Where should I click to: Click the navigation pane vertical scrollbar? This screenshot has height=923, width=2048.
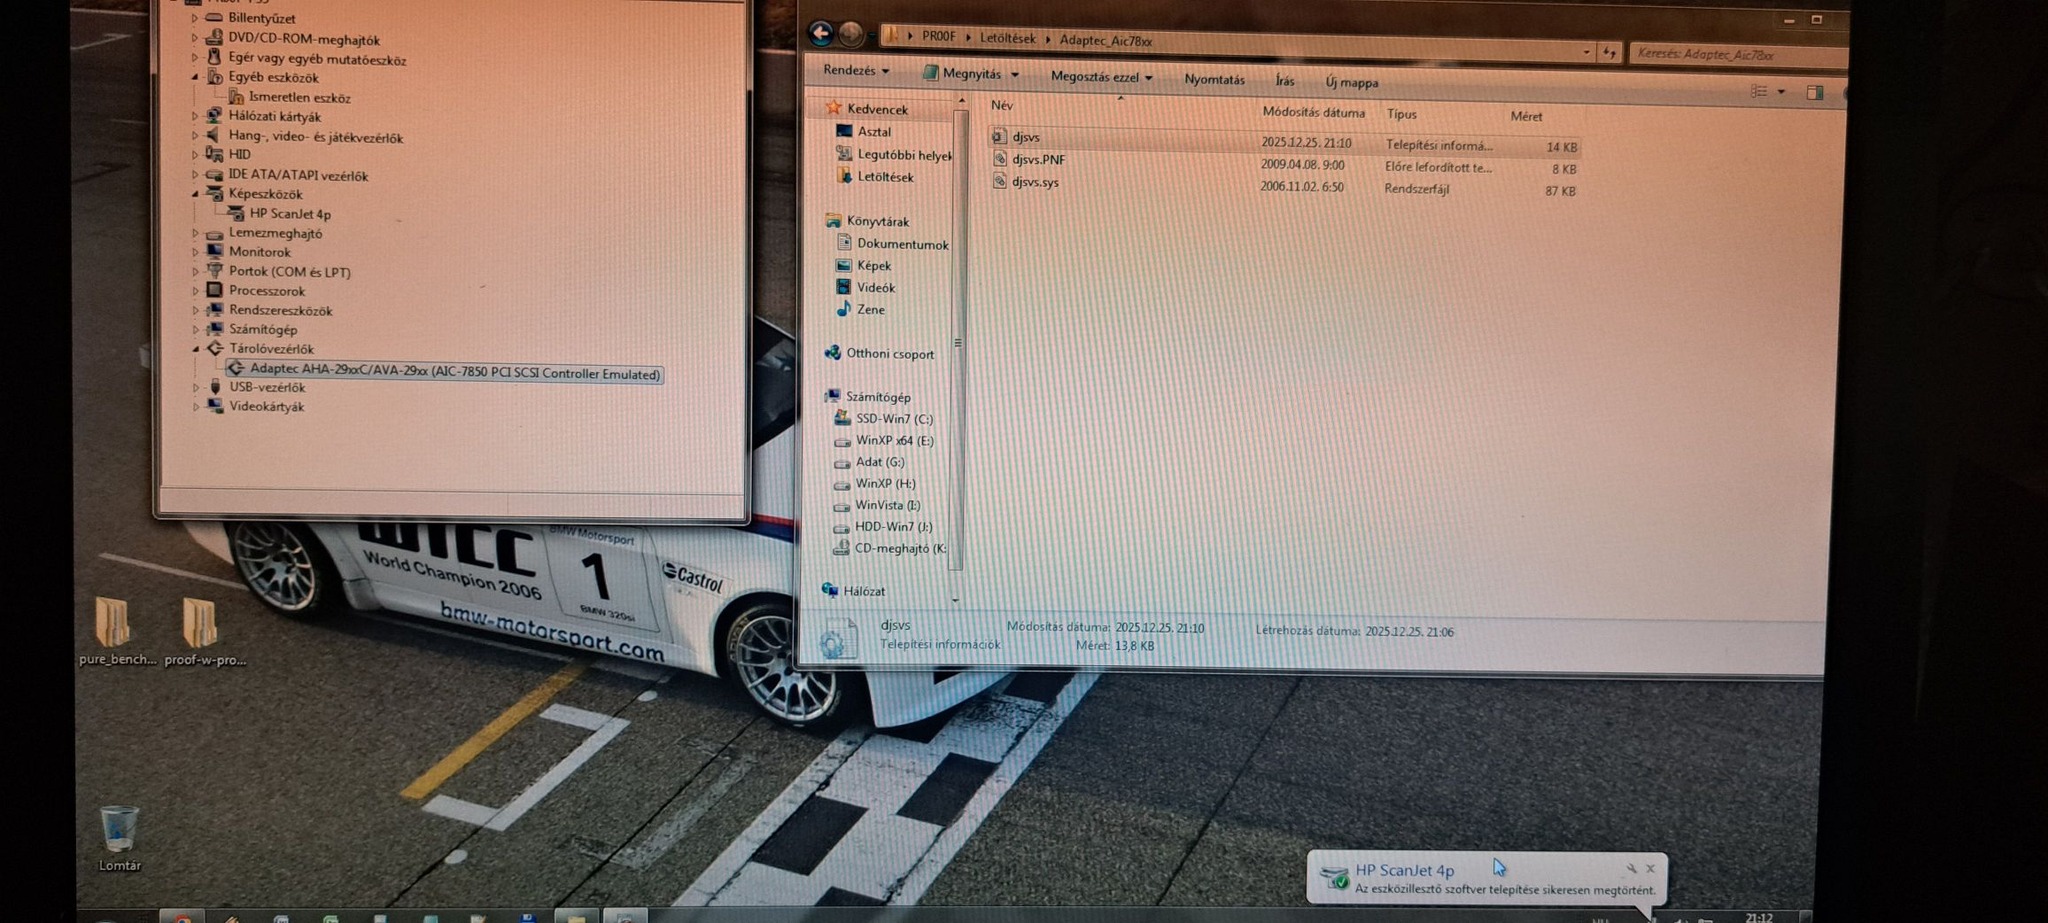click(960, 340)
